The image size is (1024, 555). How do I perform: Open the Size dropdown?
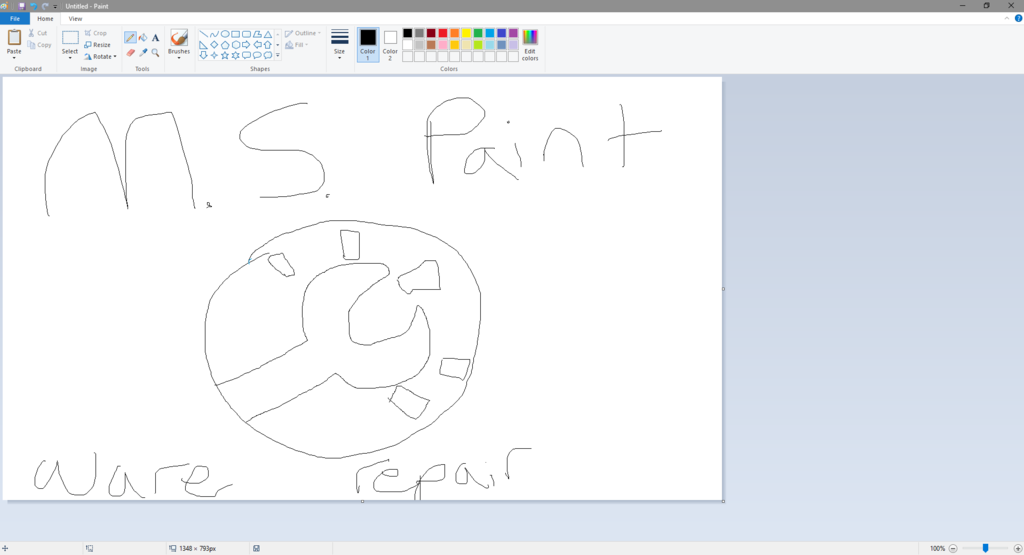pyautogui.click(x=340, y=45)
